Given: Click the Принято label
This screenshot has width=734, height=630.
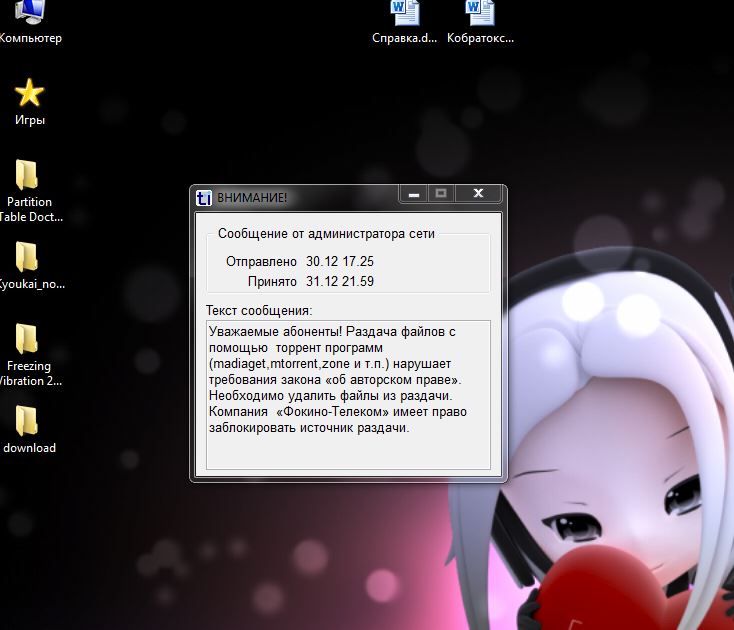Looking at the screenshot, I should click(x=272, y=281).
